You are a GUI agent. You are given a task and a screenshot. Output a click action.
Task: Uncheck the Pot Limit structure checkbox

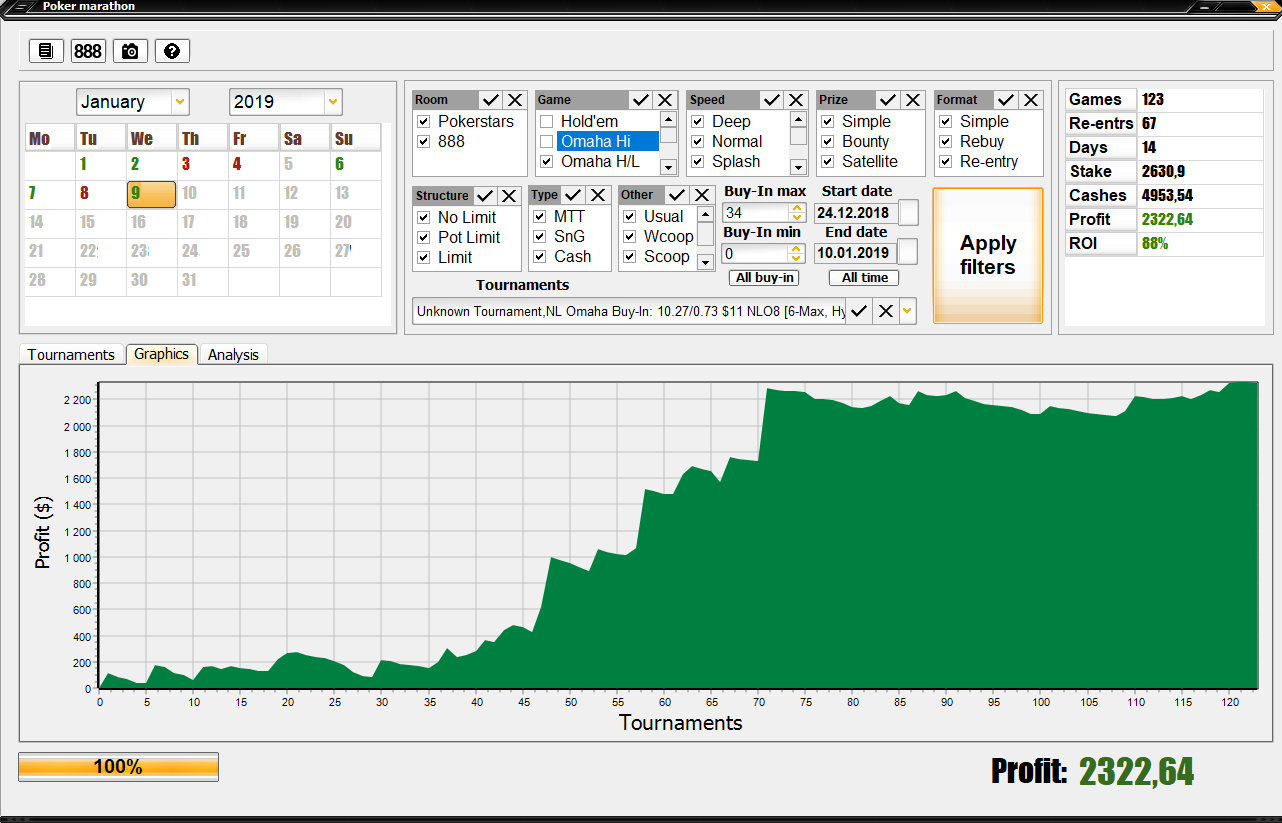click(424, 238)
